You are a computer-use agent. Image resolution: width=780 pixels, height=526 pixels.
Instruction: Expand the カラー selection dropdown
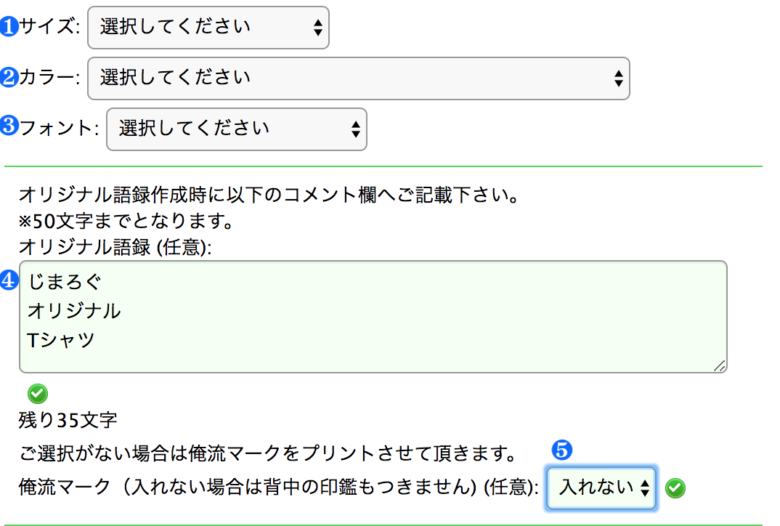click(358, 77)
